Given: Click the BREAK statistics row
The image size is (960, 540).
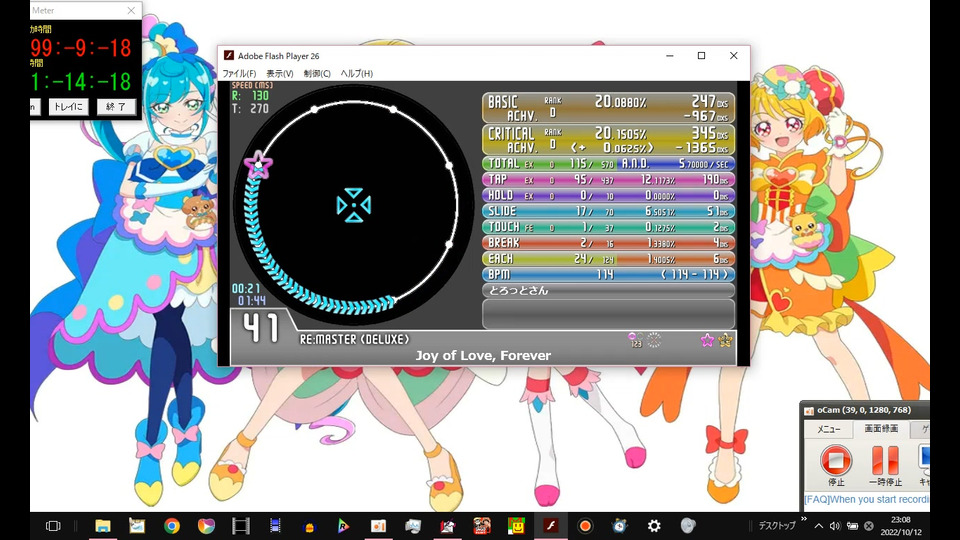Looking at the screenshot, I should pos(609,243).
